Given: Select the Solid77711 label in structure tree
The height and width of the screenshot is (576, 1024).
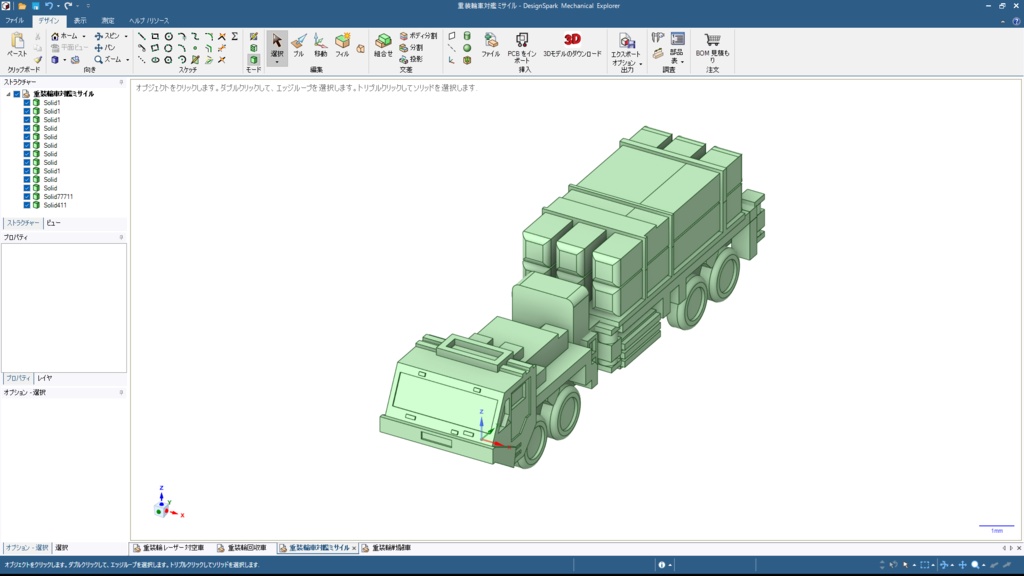Looking at the screenshot, I should pyautogui.click(x=58, y=197).
